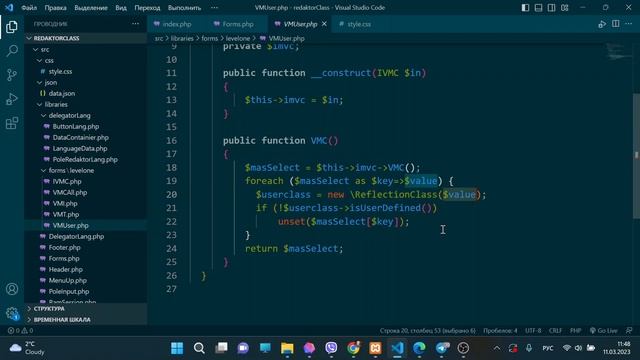Screen dimensions: 640x360
Task: Open the Файл menu
Action: click(29, 8)
